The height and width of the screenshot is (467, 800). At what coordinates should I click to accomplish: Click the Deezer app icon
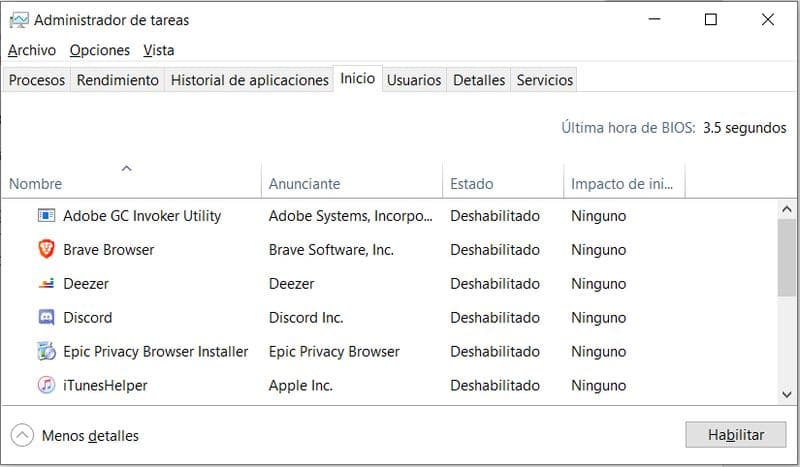(46, 283)
